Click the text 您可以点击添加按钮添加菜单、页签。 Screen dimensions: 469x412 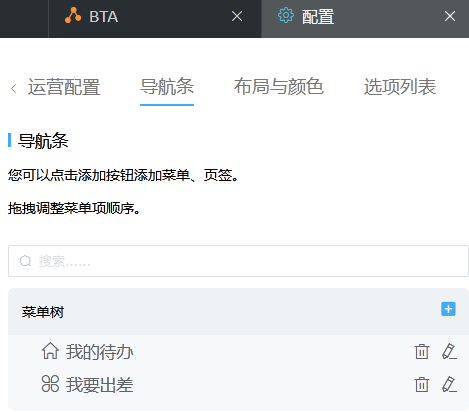point(123,175)
